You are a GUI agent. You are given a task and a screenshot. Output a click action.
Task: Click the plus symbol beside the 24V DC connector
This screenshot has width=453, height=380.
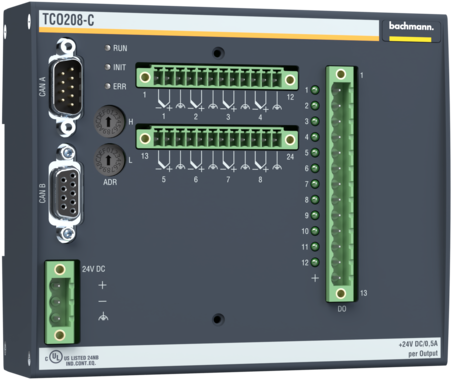(102, 285)
